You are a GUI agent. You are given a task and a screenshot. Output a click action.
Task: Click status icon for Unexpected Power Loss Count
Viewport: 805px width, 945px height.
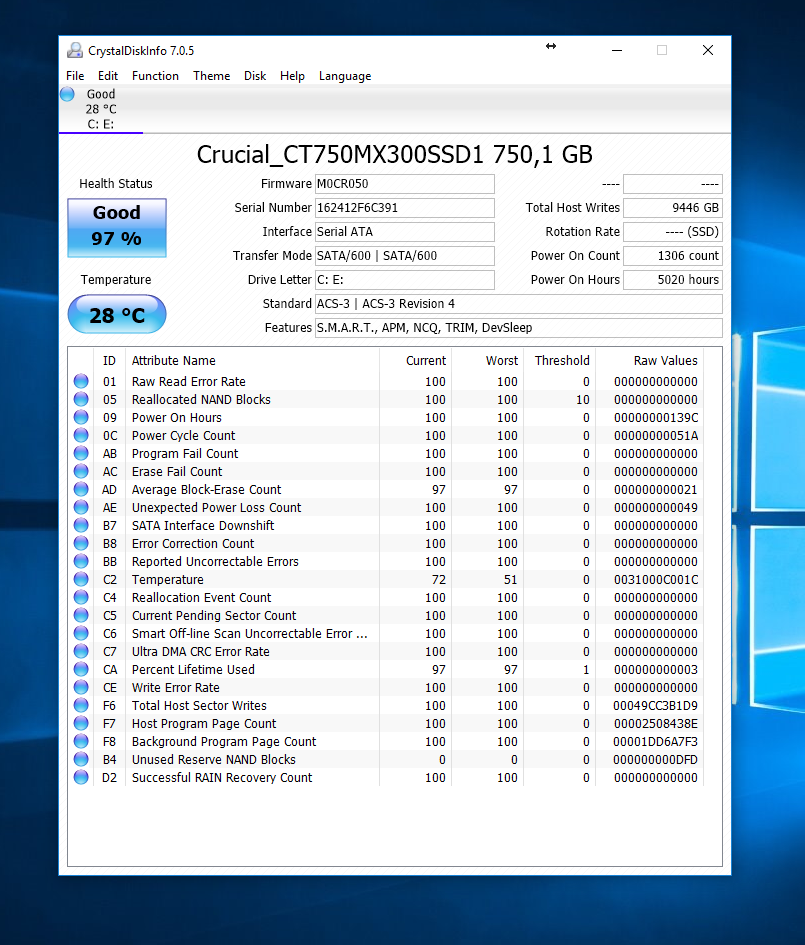click(x=81, y=507)
